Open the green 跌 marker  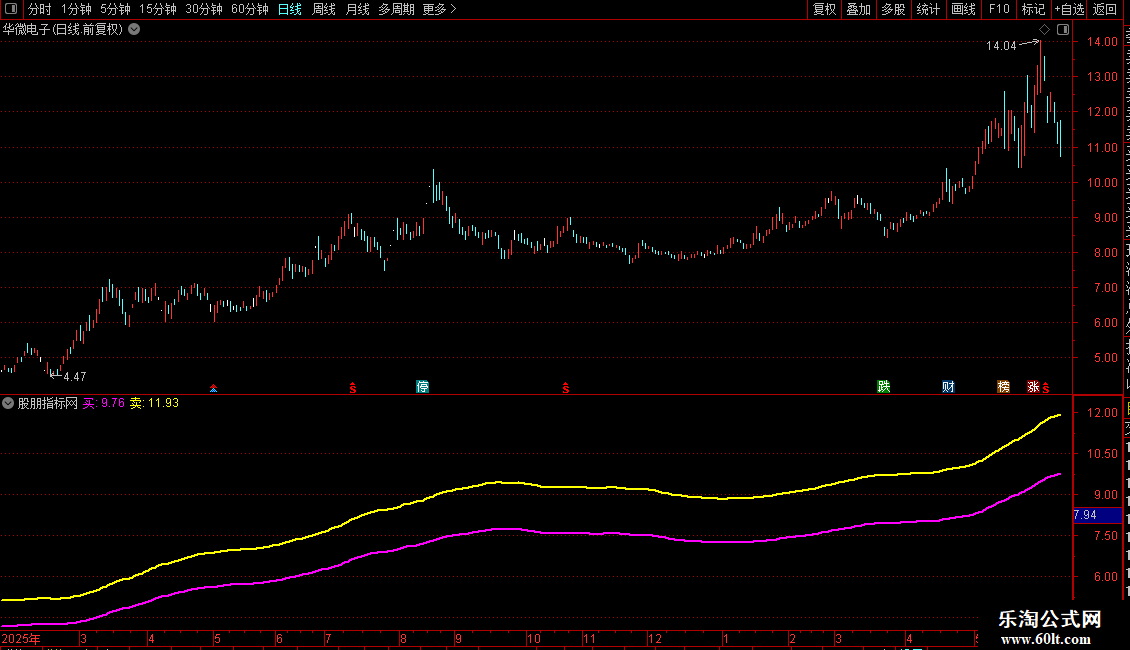tap(884, 387)
